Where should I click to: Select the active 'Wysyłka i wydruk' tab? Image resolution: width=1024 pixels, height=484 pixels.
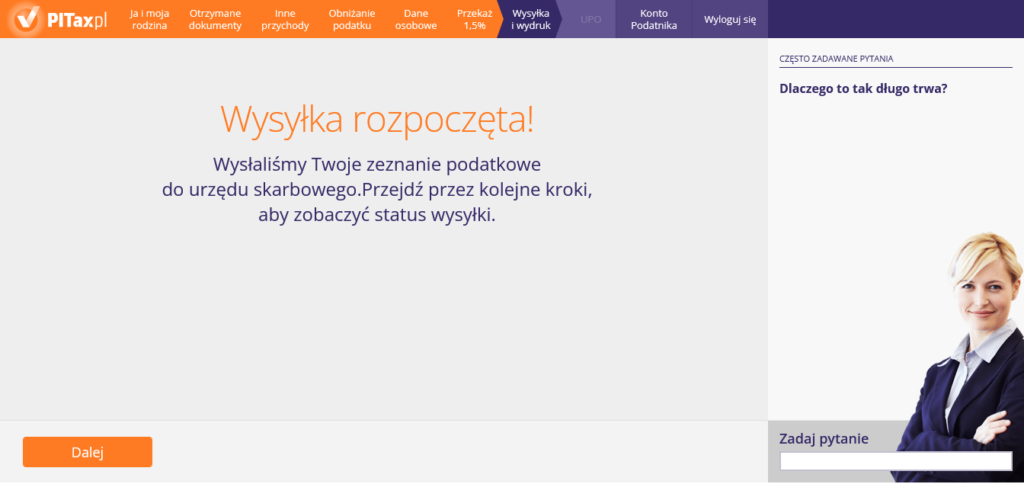(530, 19)
